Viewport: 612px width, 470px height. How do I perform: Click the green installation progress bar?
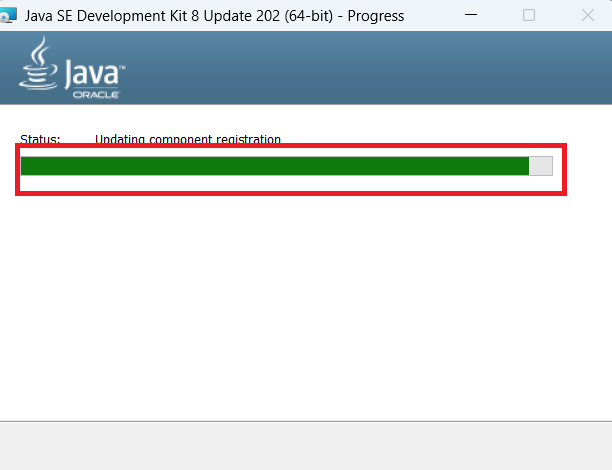(286, 166)
